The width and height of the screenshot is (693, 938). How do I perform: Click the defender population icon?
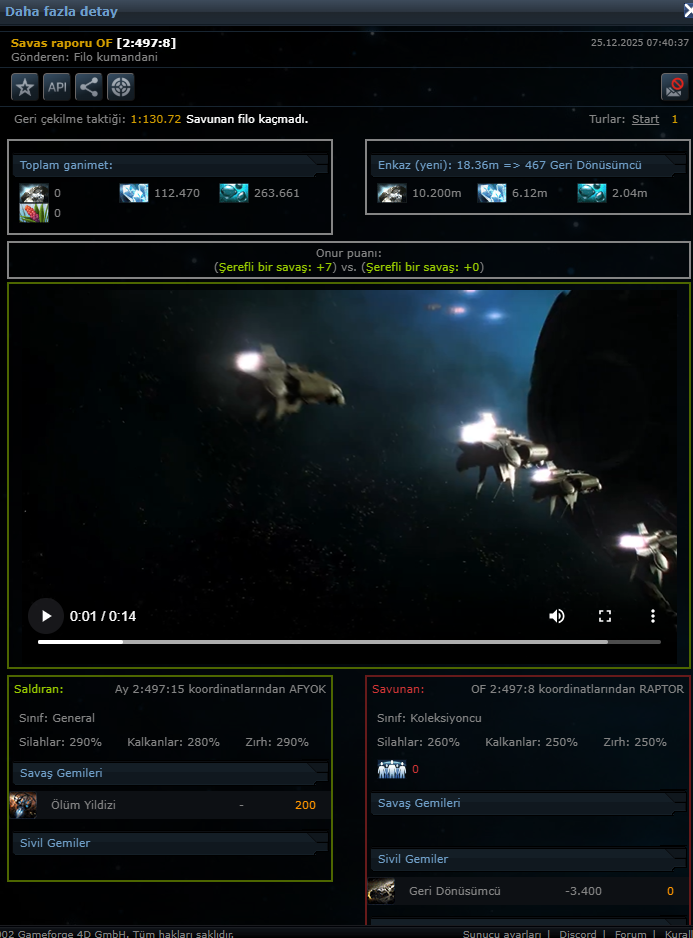[x=392, y=769]
